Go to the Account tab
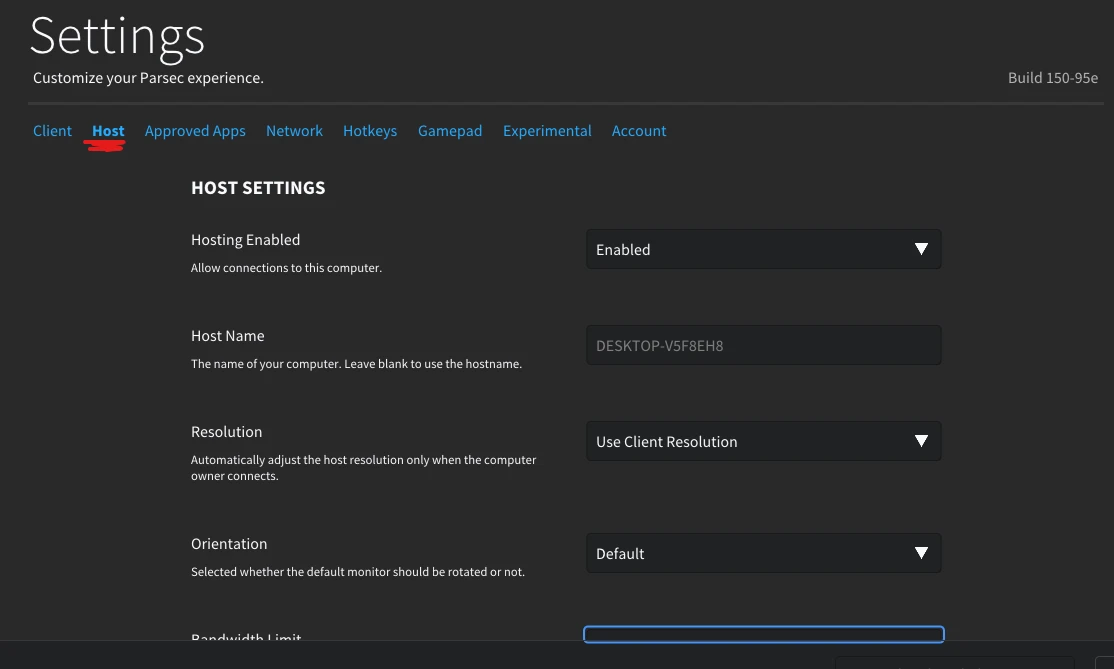The image size is (1114, 669). click(639, 131)
